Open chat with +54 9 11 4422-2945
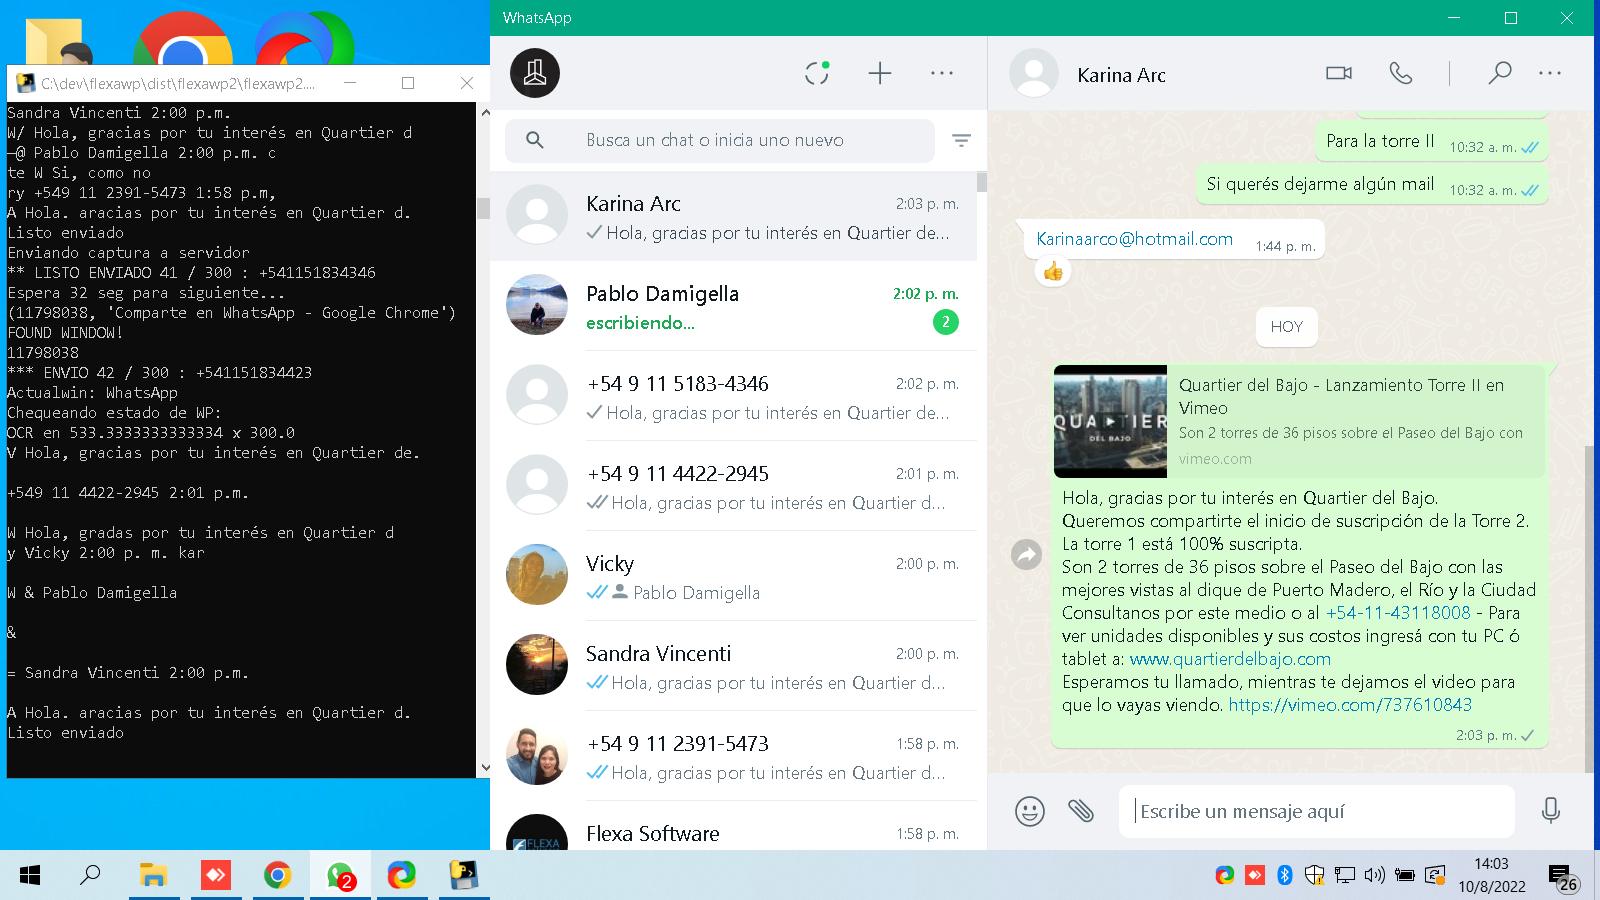This screenshot has height=900, width=1600. click(733, 486)
